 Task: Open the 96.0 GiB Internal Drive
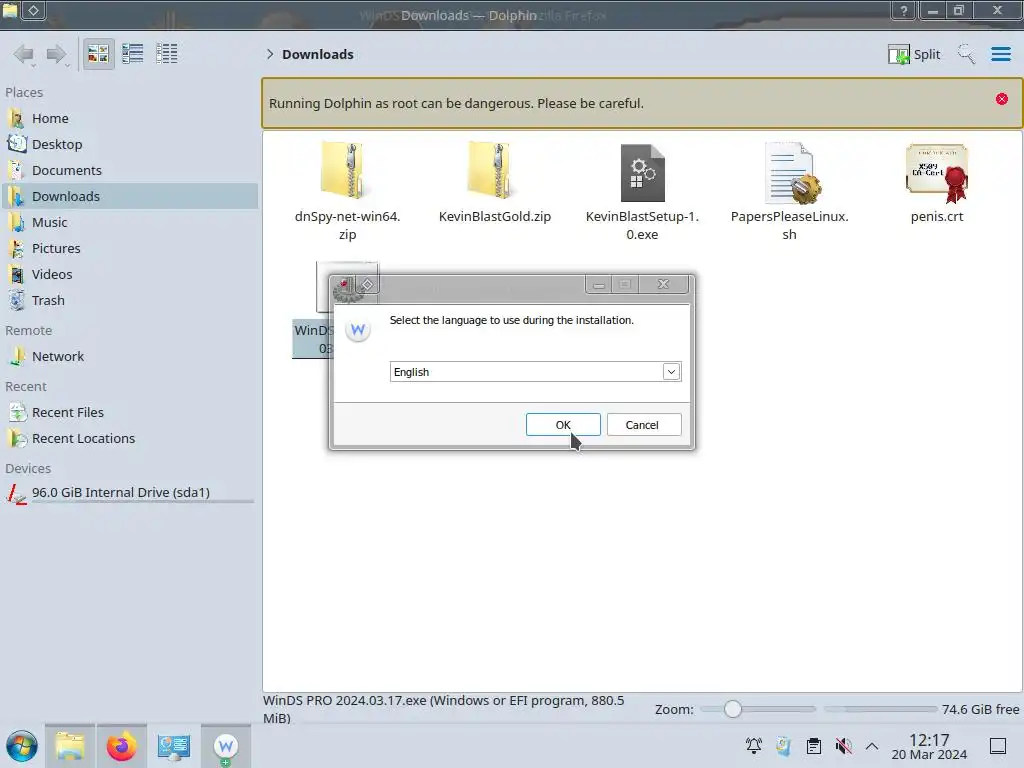(129, 493)
